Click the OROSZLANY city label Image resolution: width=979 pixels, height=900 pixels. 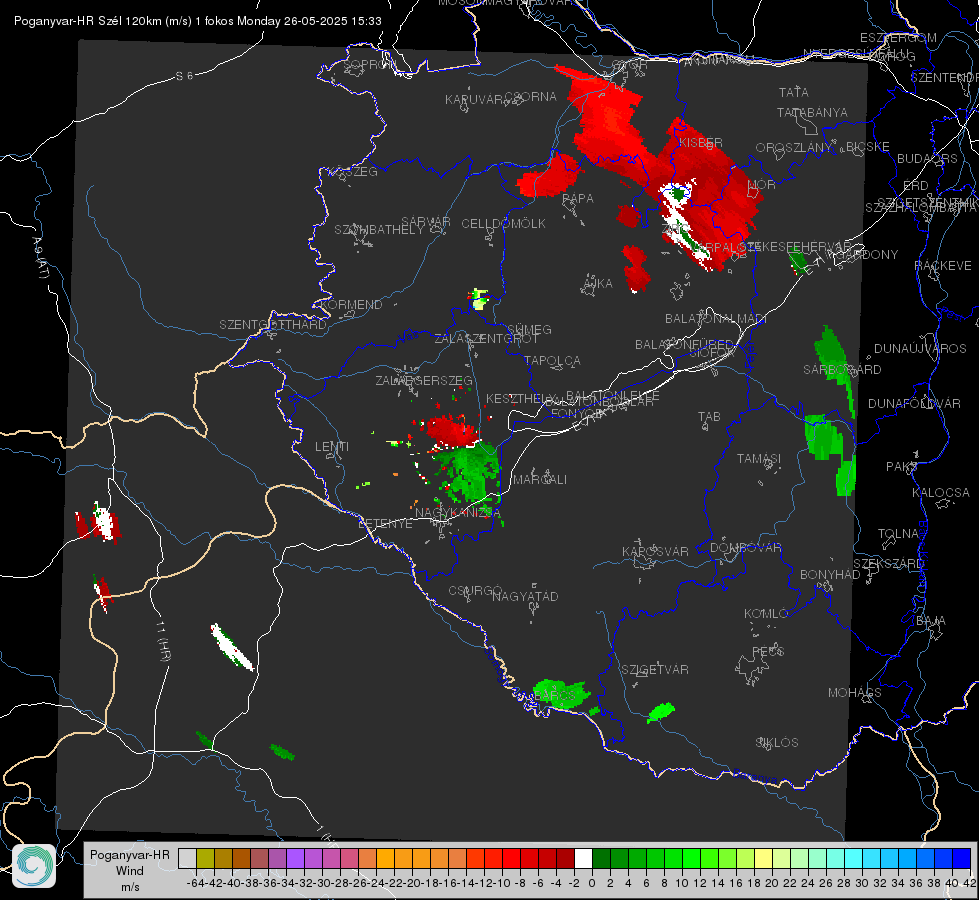tap(794, 148)
